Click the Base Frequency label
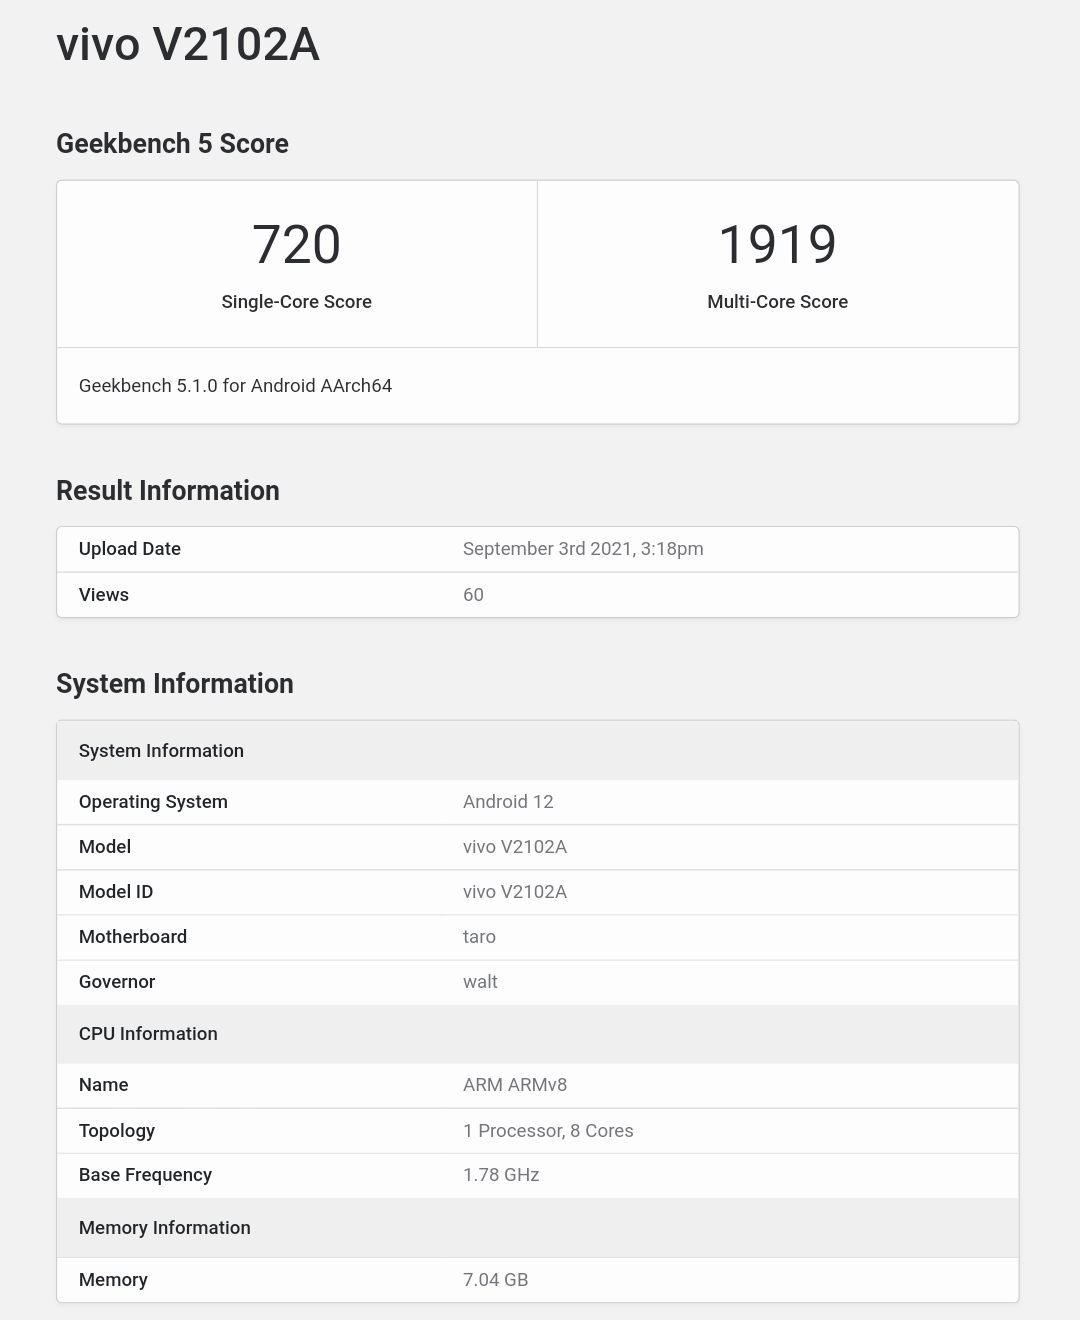This screenshot has height=1320, width=1080. click(145, 1175)
